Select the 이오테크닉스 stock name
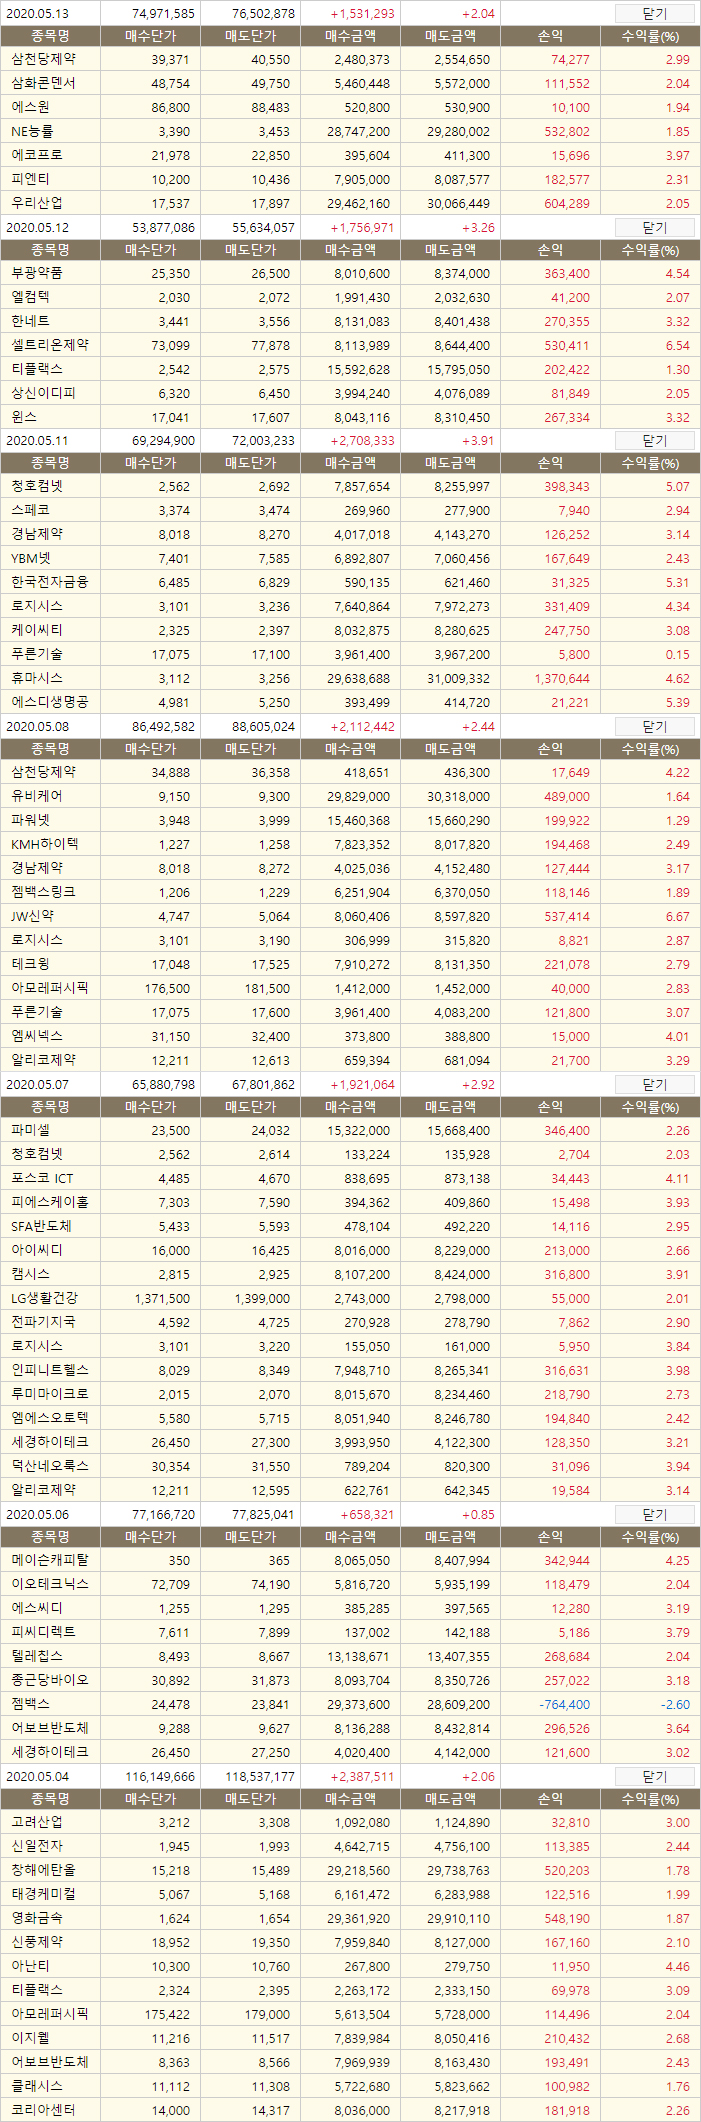The image size is (701, 2122). click(50, 1583)
